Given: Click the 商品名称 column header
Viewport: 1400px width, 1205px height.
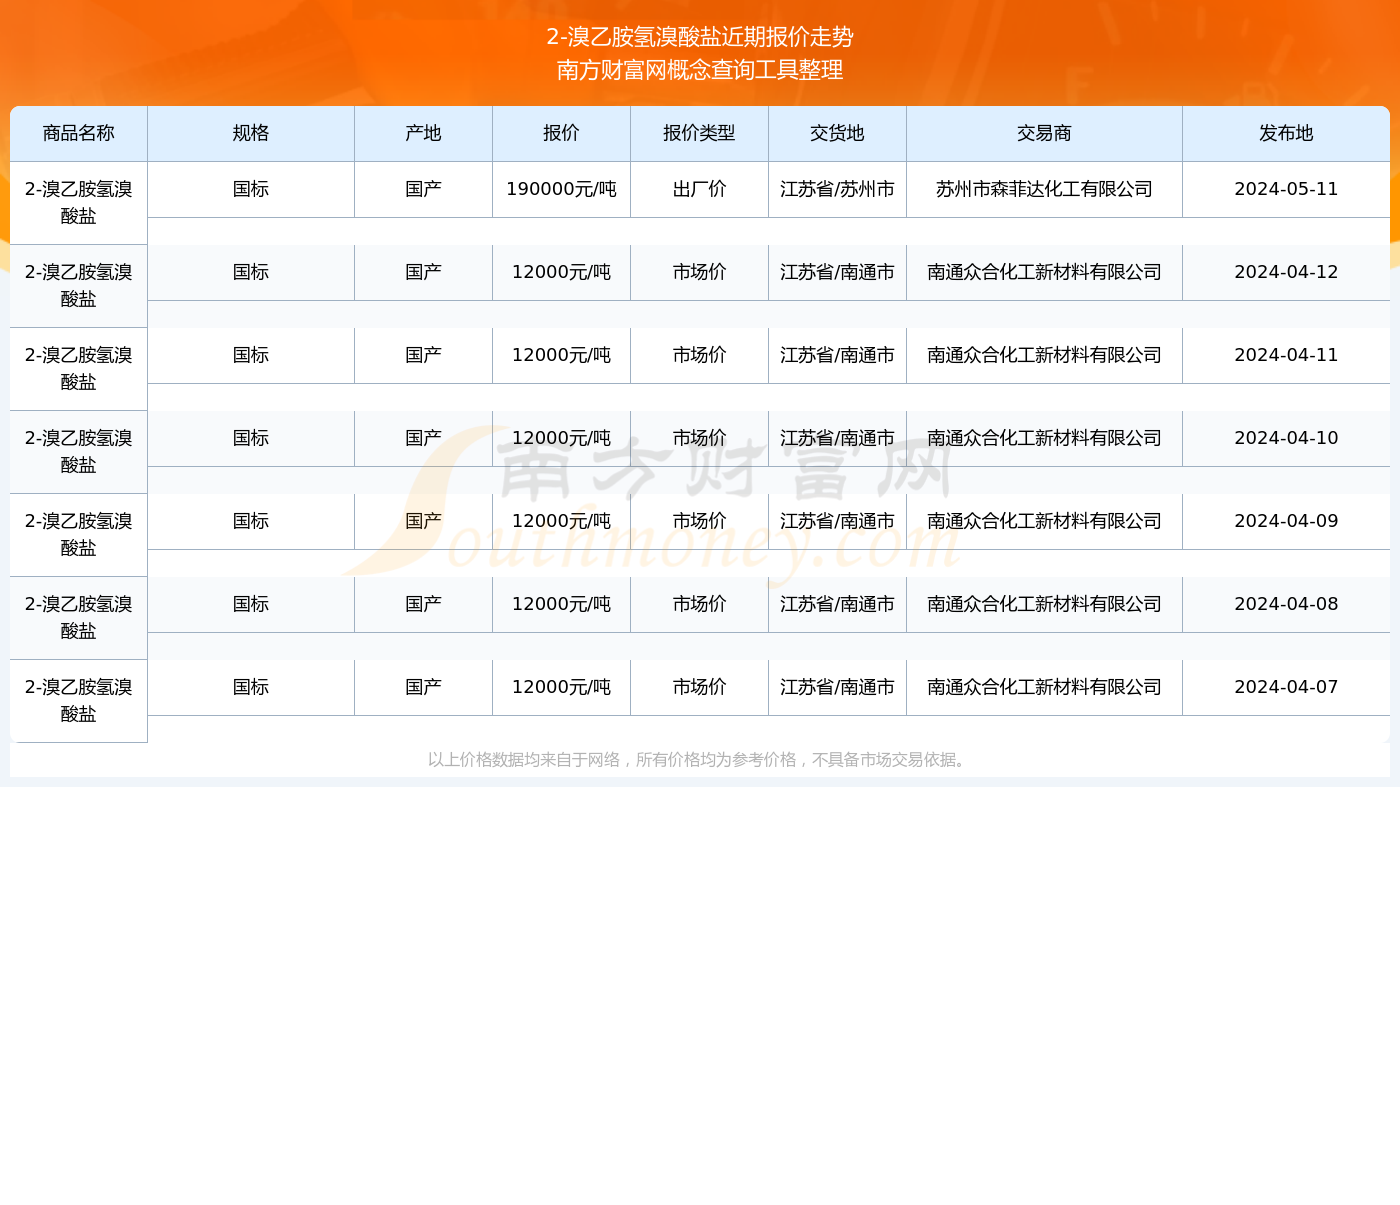Looking at the screenshot, I should point(78,133).
